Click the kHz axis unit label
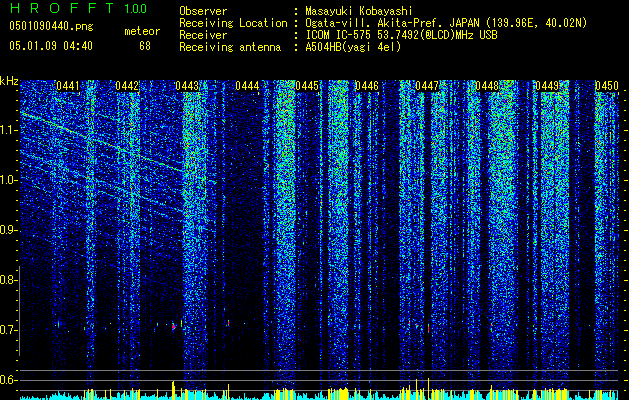This screenshot has height=400, width=629. point(9,81)
